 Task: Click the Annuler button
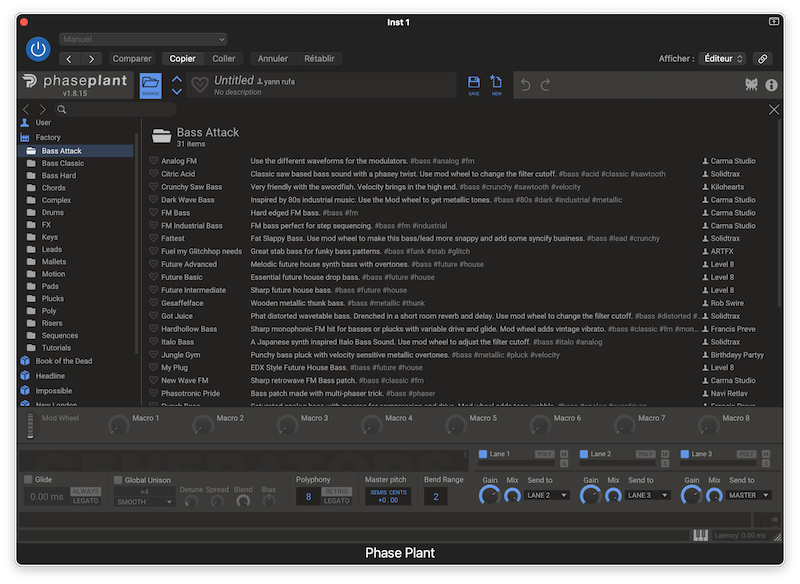272,59
